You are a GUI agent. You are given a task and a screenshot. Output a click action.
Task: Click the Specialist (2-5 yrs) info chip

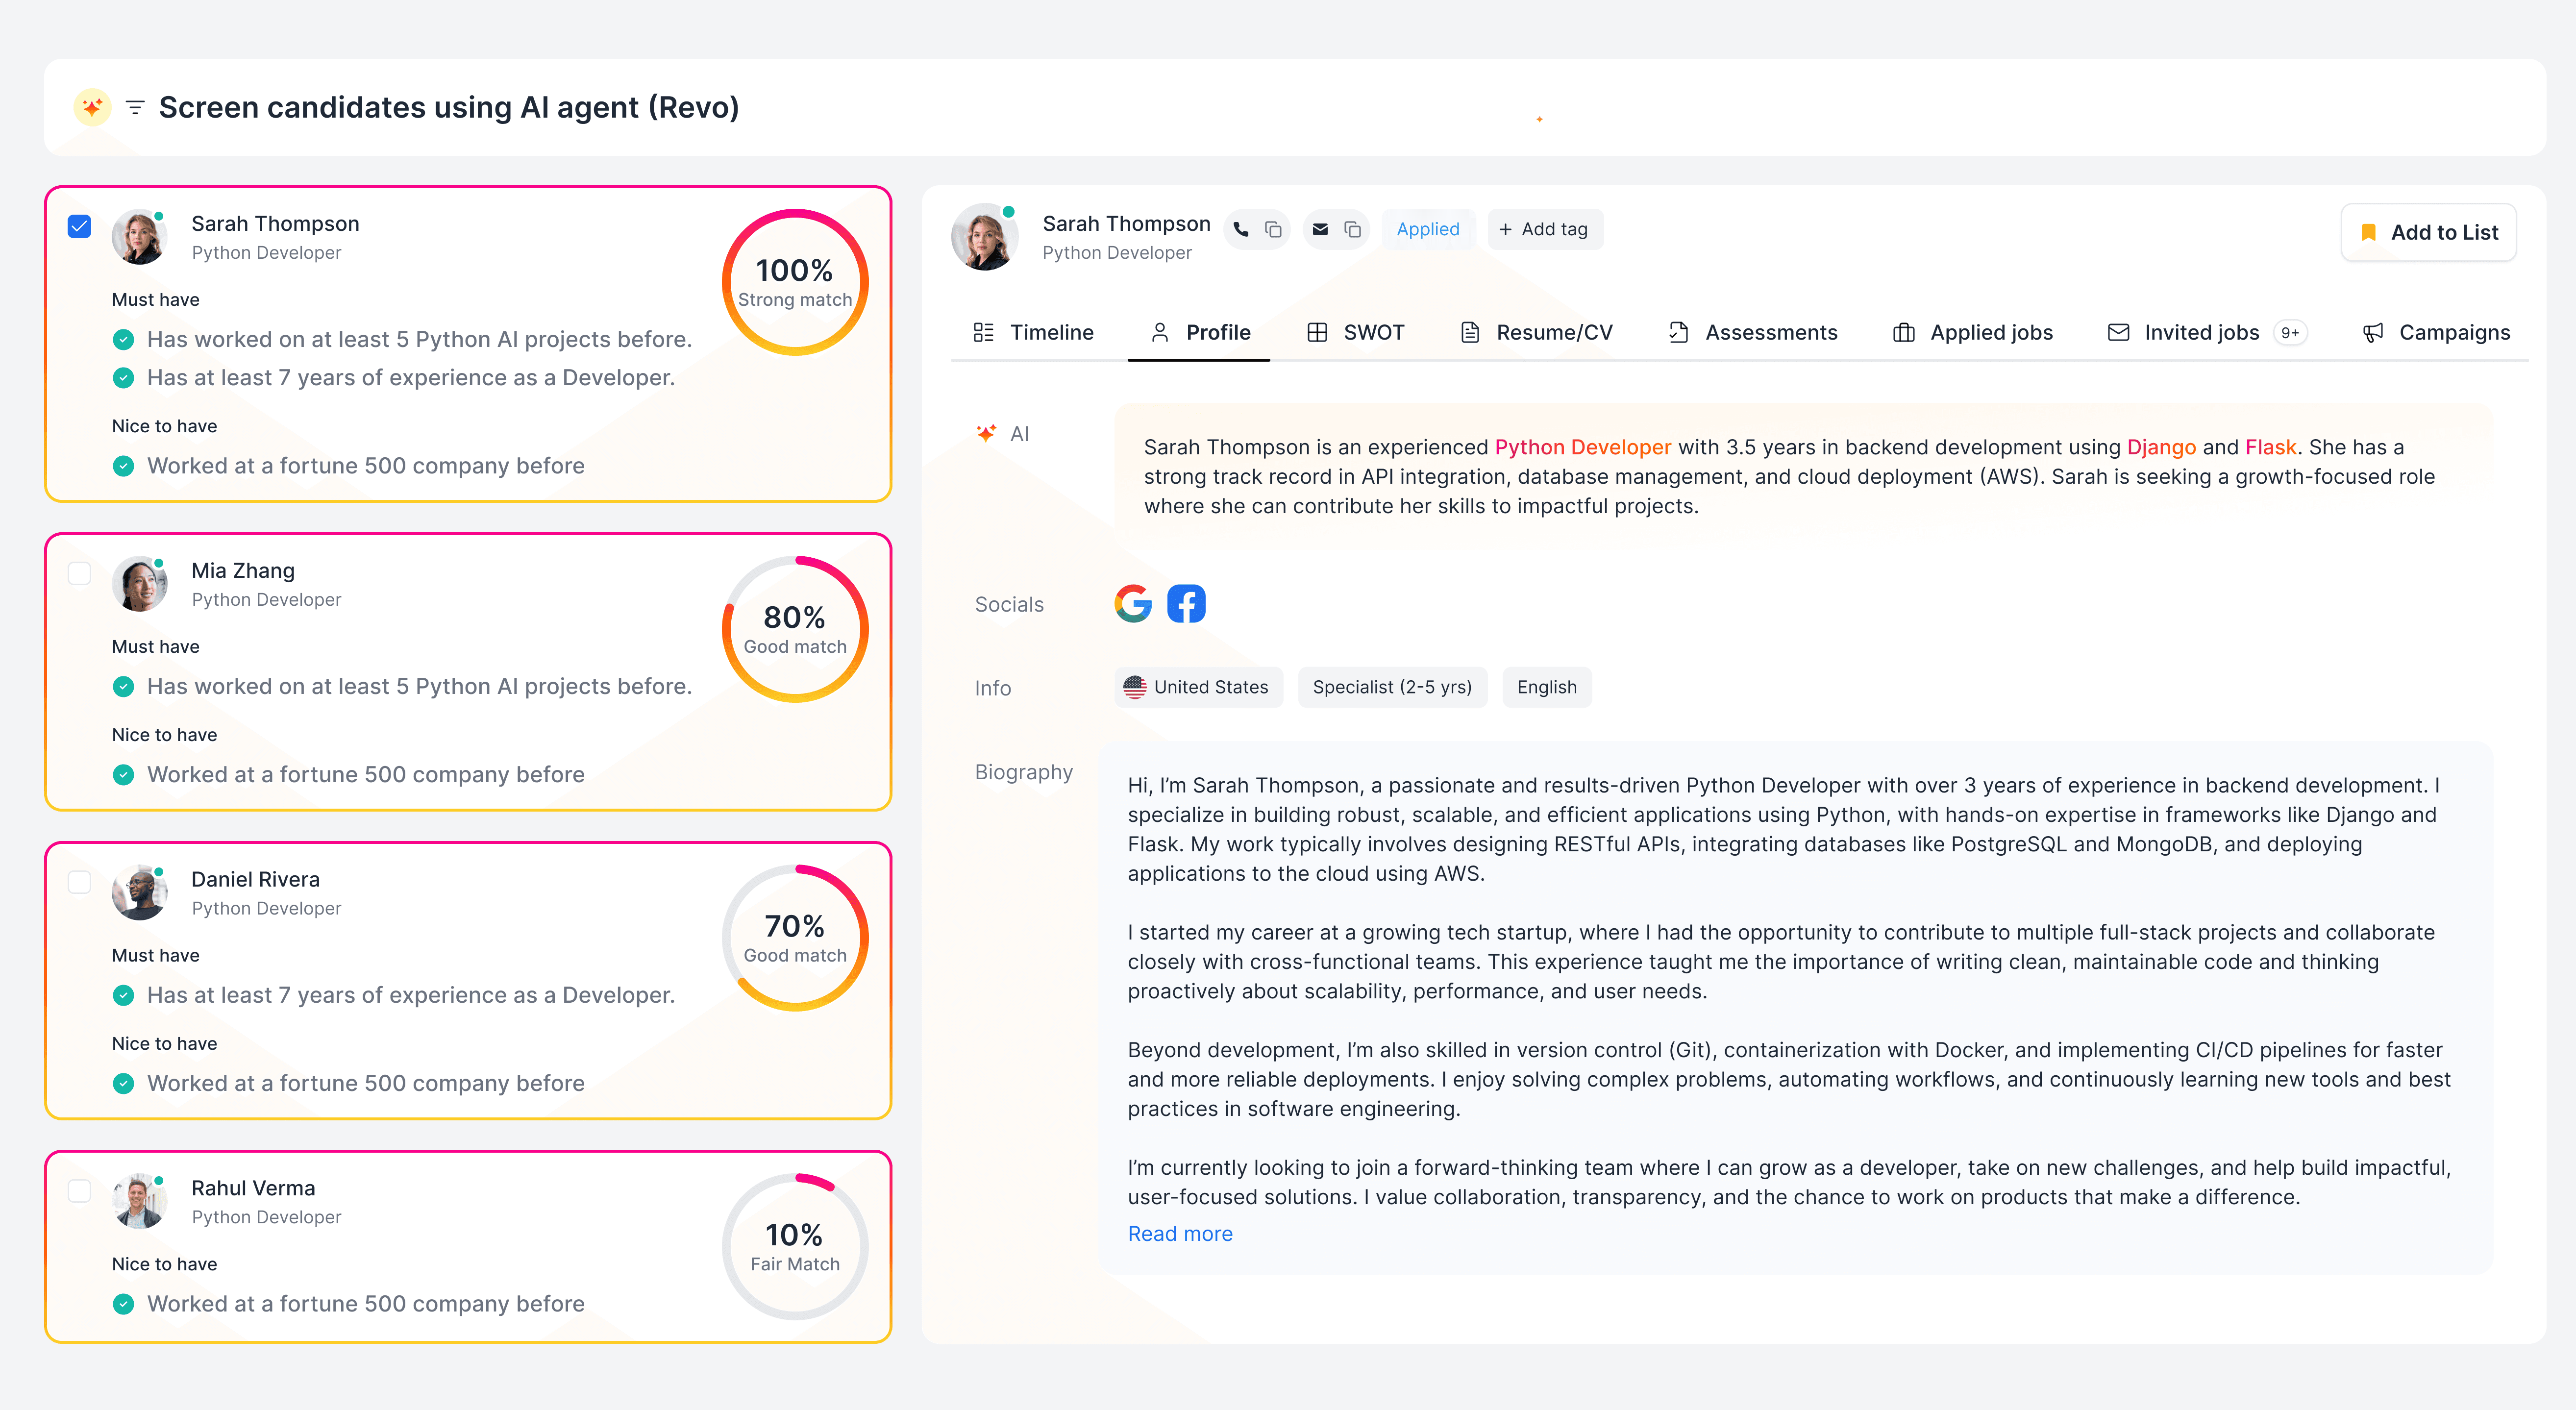(x=1392, y=687)
